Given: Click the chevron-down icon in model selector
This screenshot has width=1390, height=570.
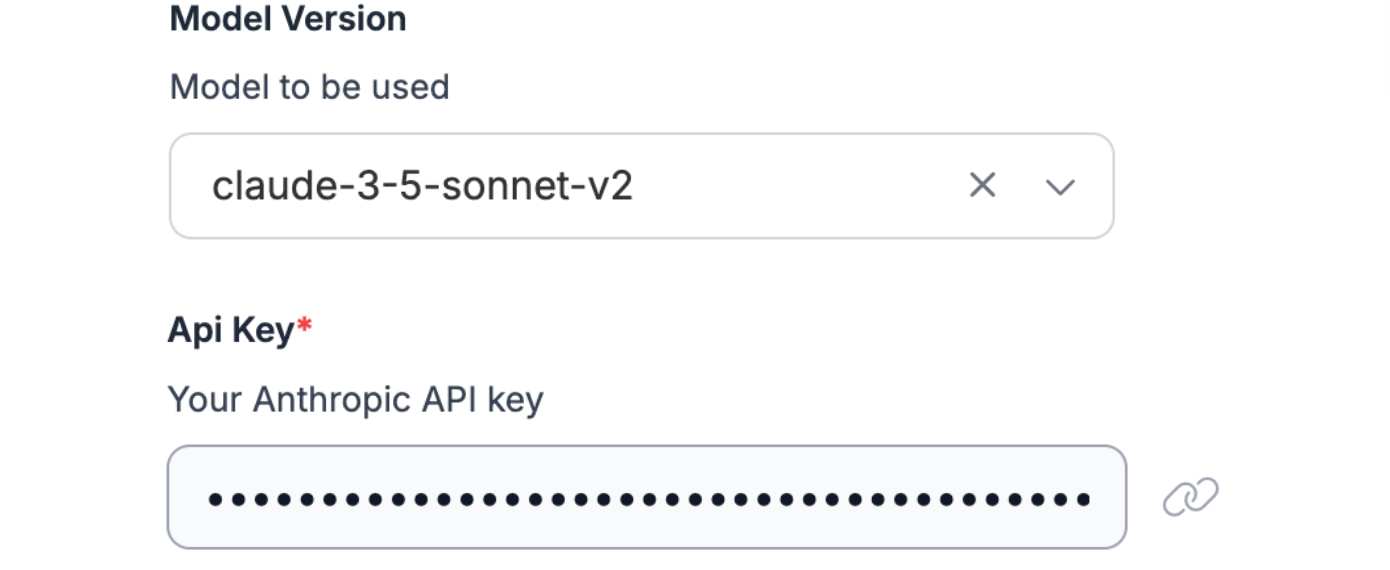Looking at the screenshot, I should (1059, 186).
